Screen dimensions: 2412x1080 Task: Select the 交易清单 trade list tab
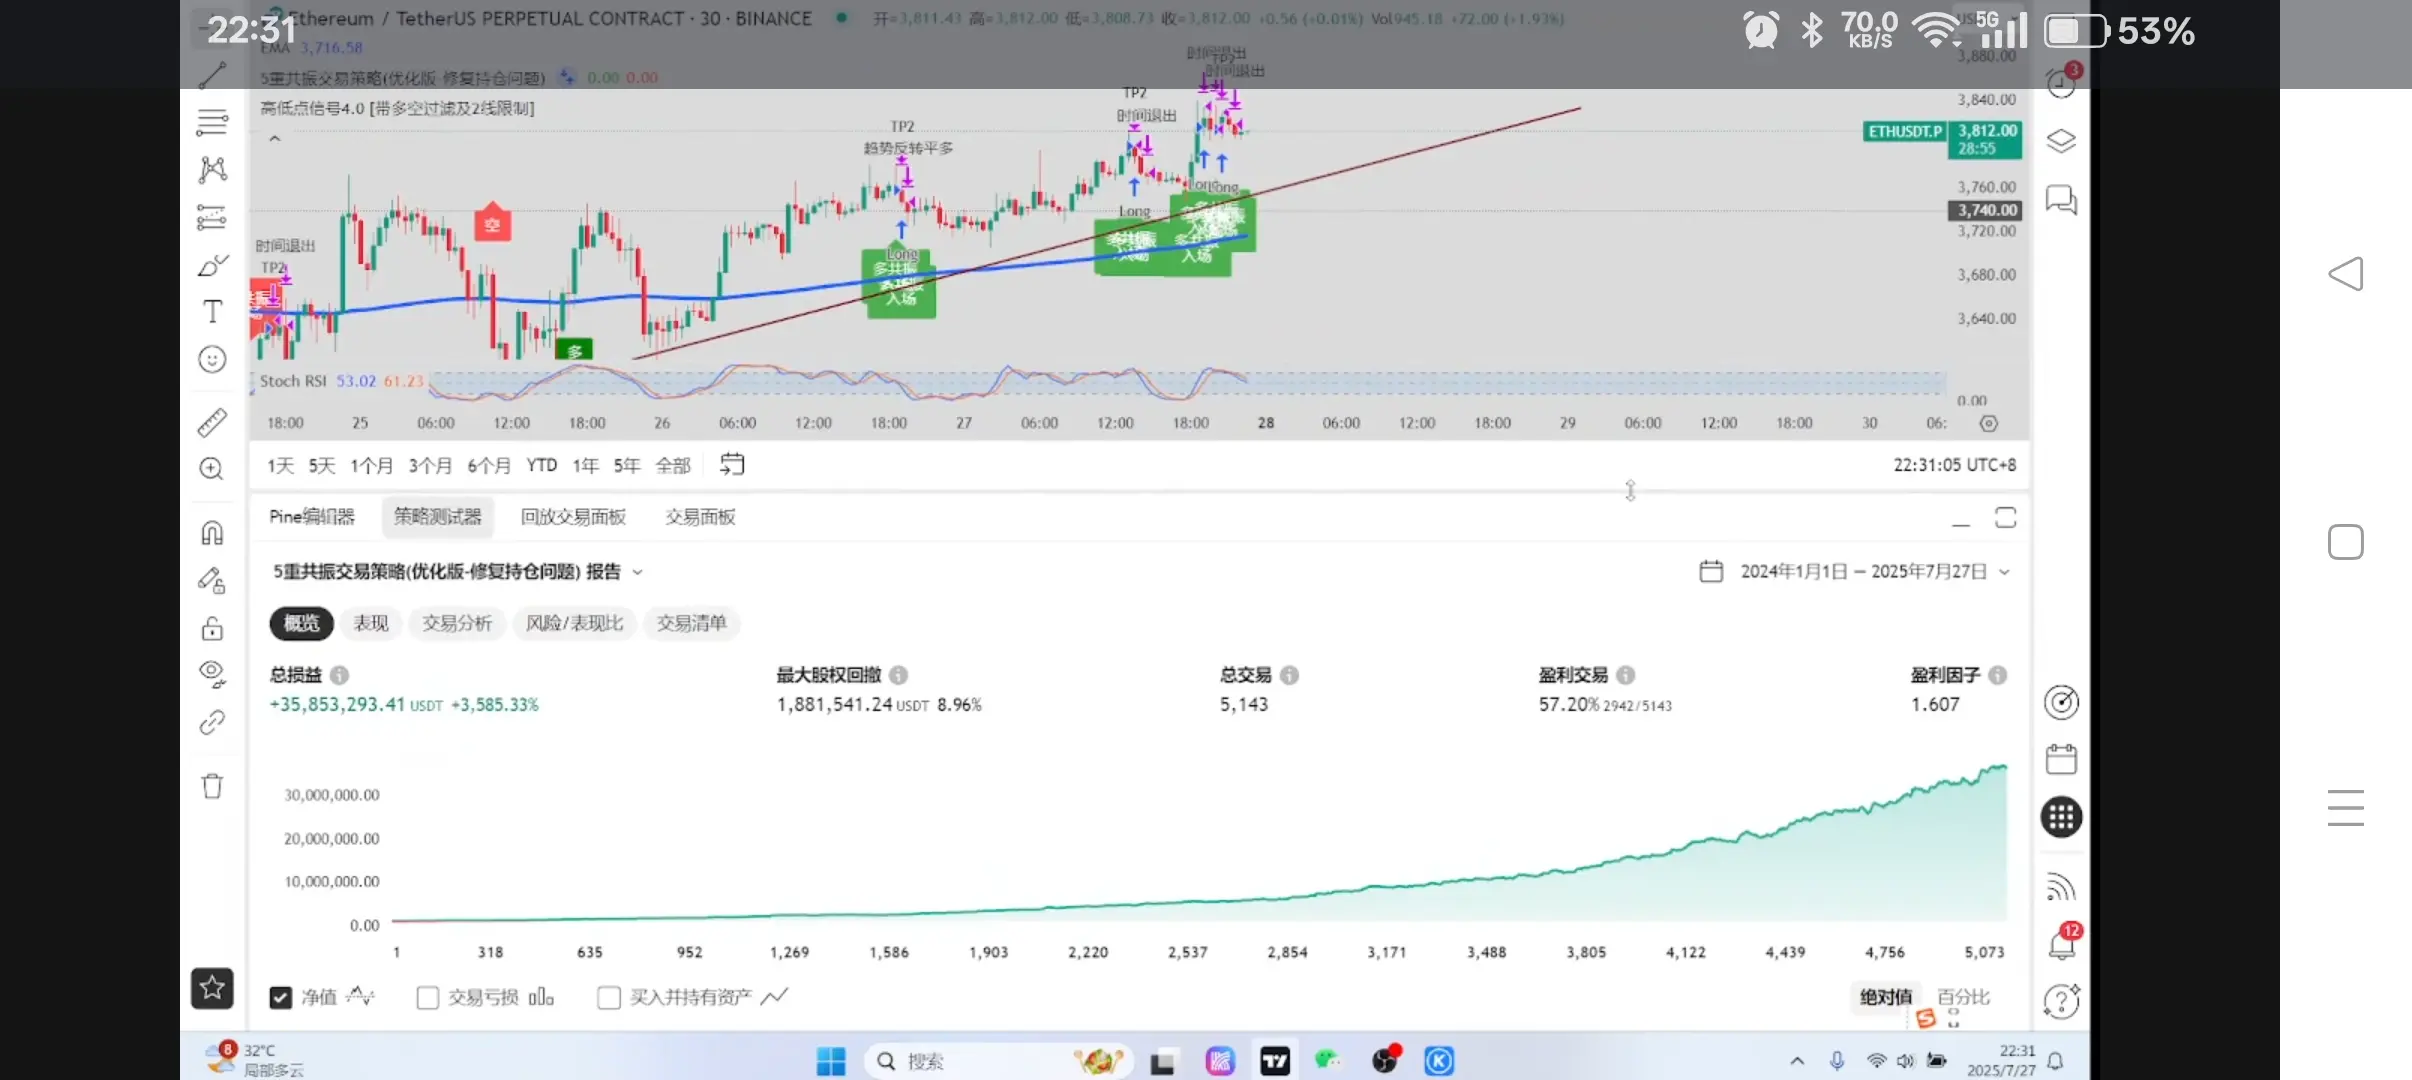click(691, 623)
